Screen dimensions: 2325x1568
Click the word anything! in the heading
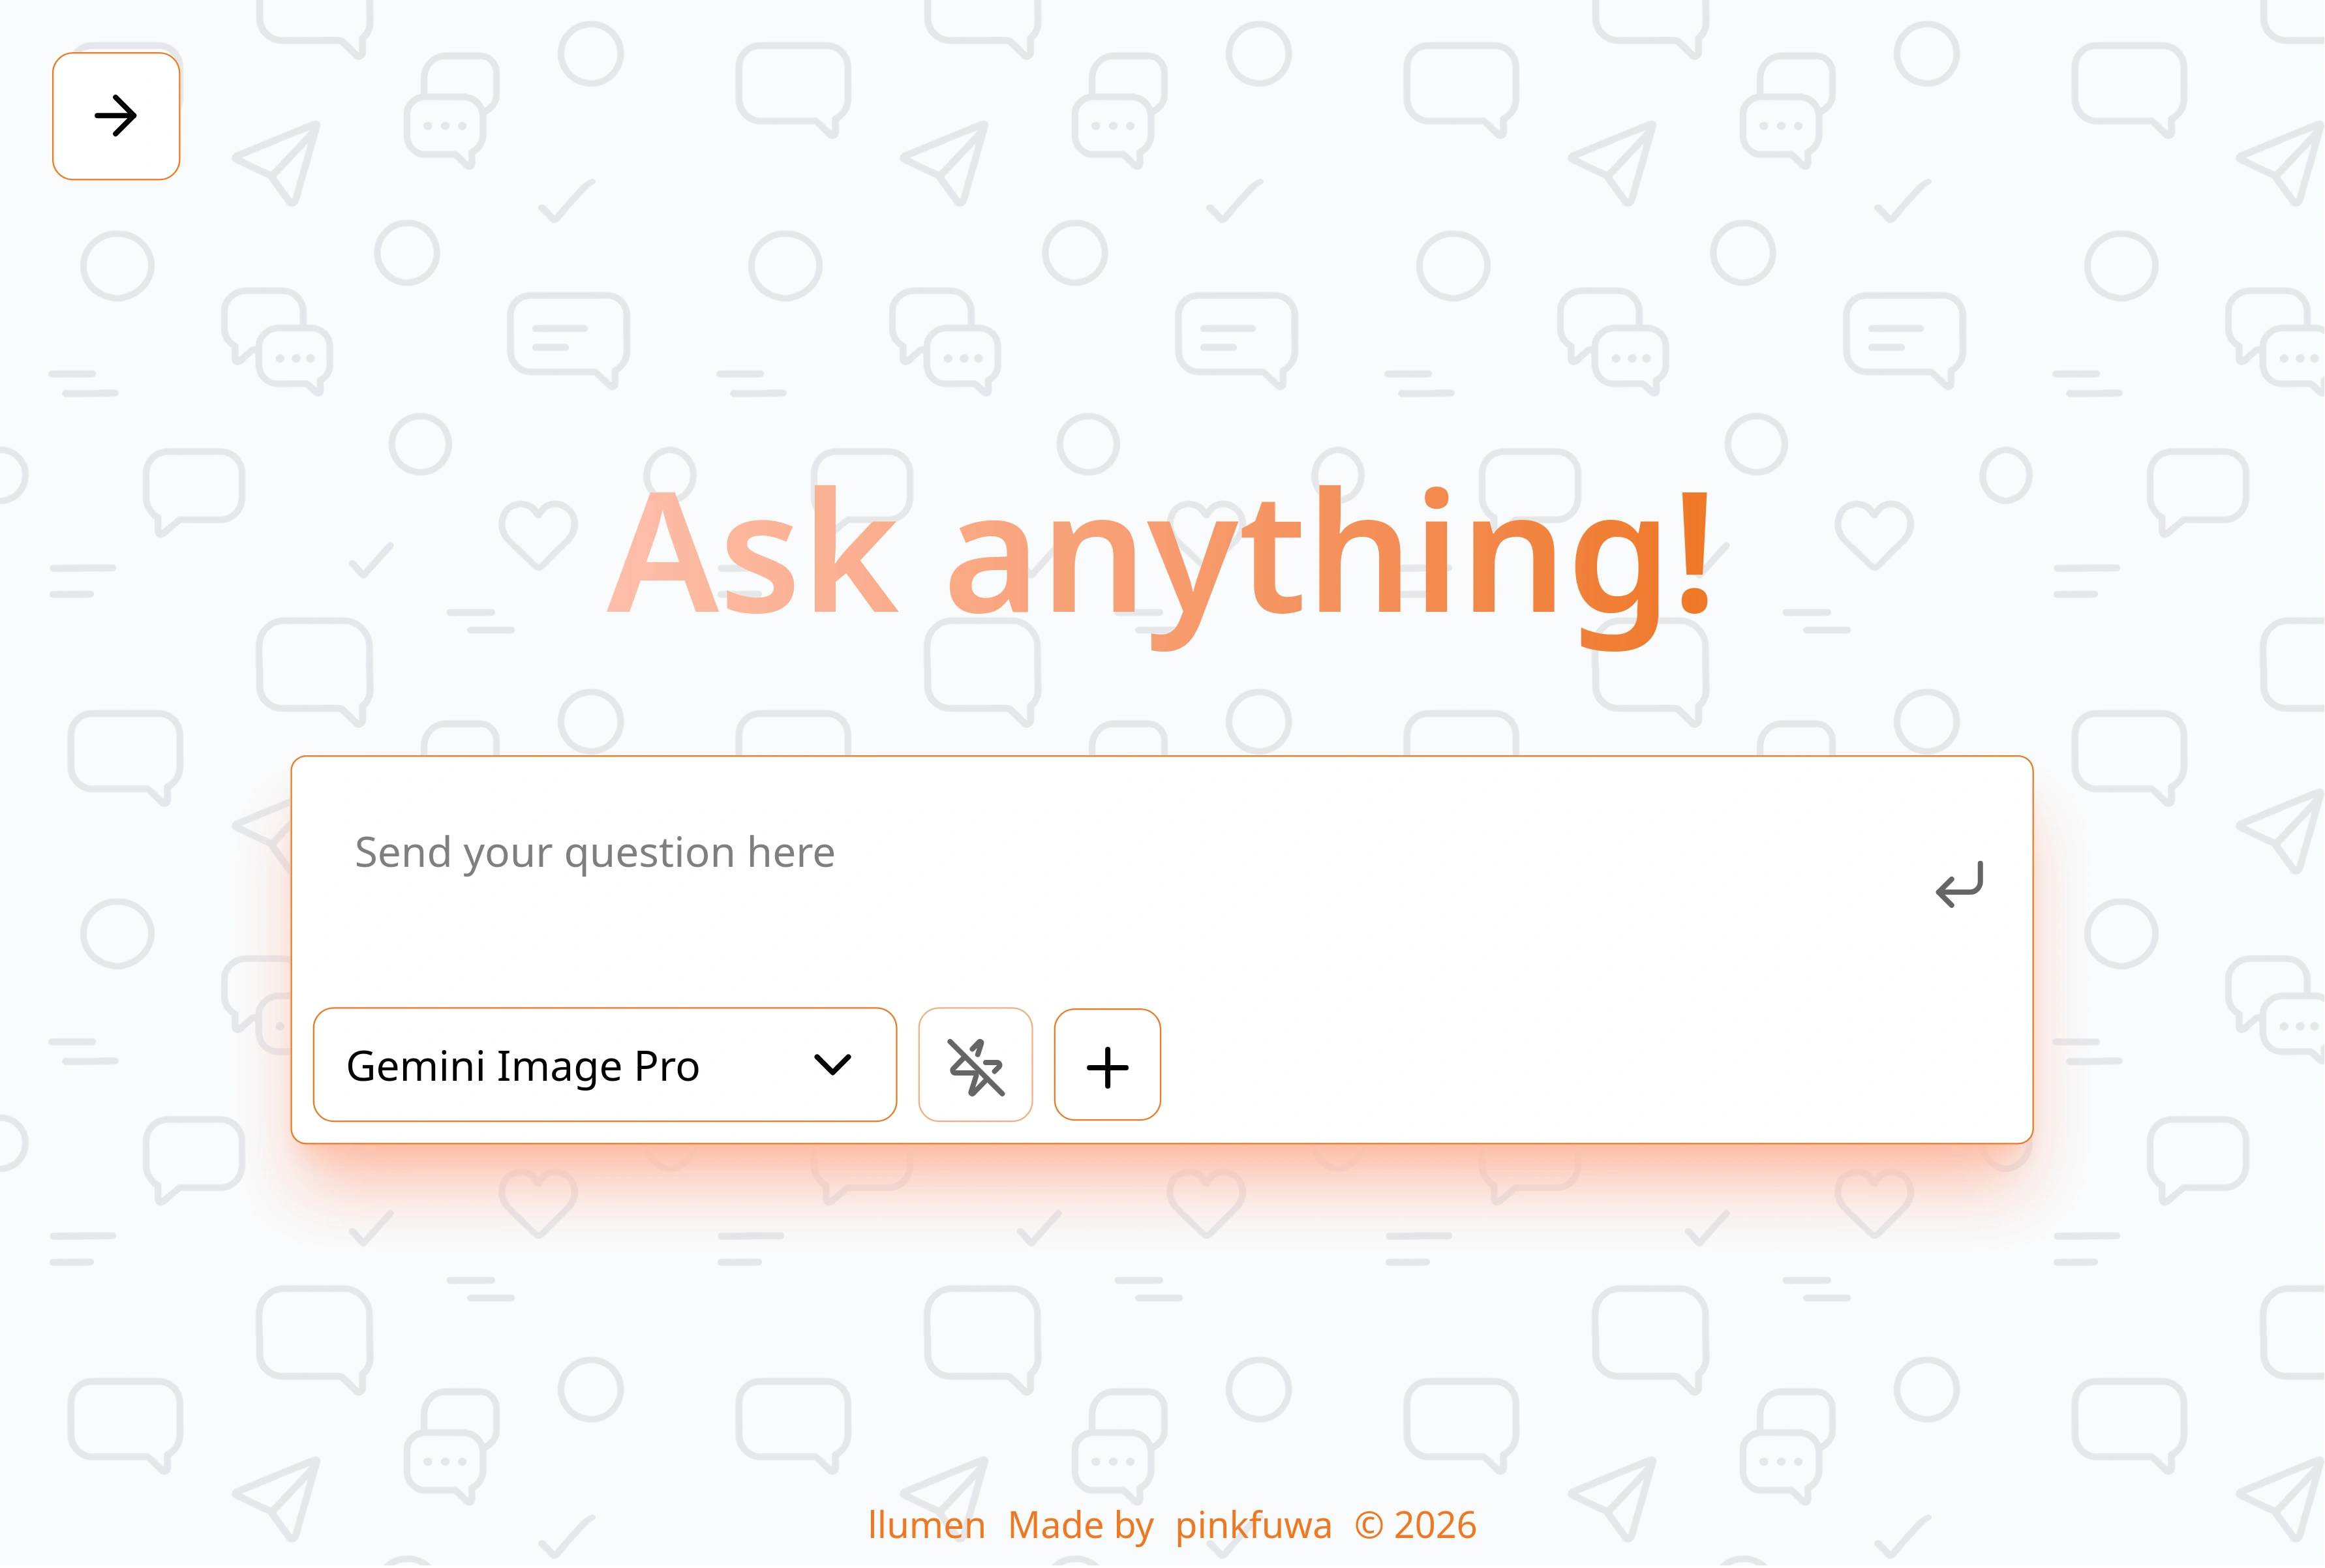click(1330, 560)
